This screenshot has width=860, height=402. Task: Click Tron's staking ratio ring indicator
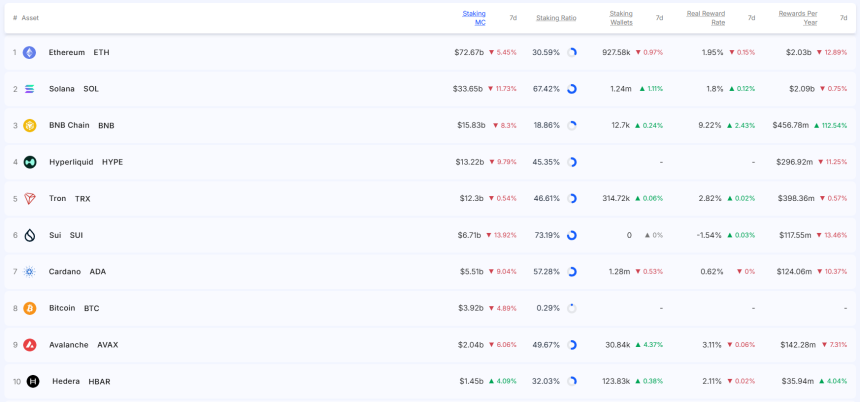(x=572, y=199)
